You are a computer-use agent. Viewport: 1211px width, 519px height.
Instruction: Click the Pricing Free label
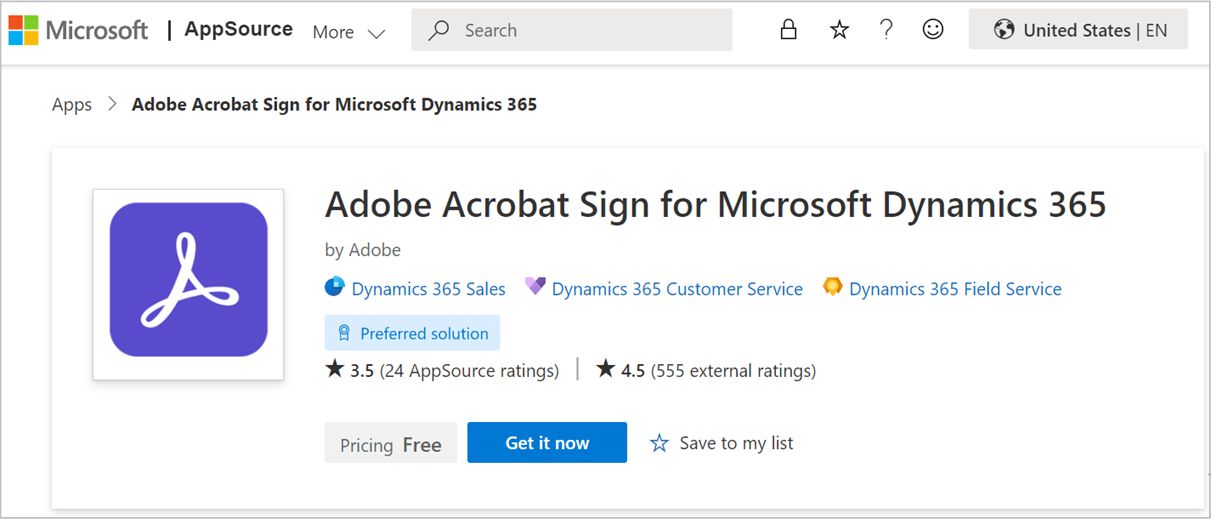pos(391,443)
